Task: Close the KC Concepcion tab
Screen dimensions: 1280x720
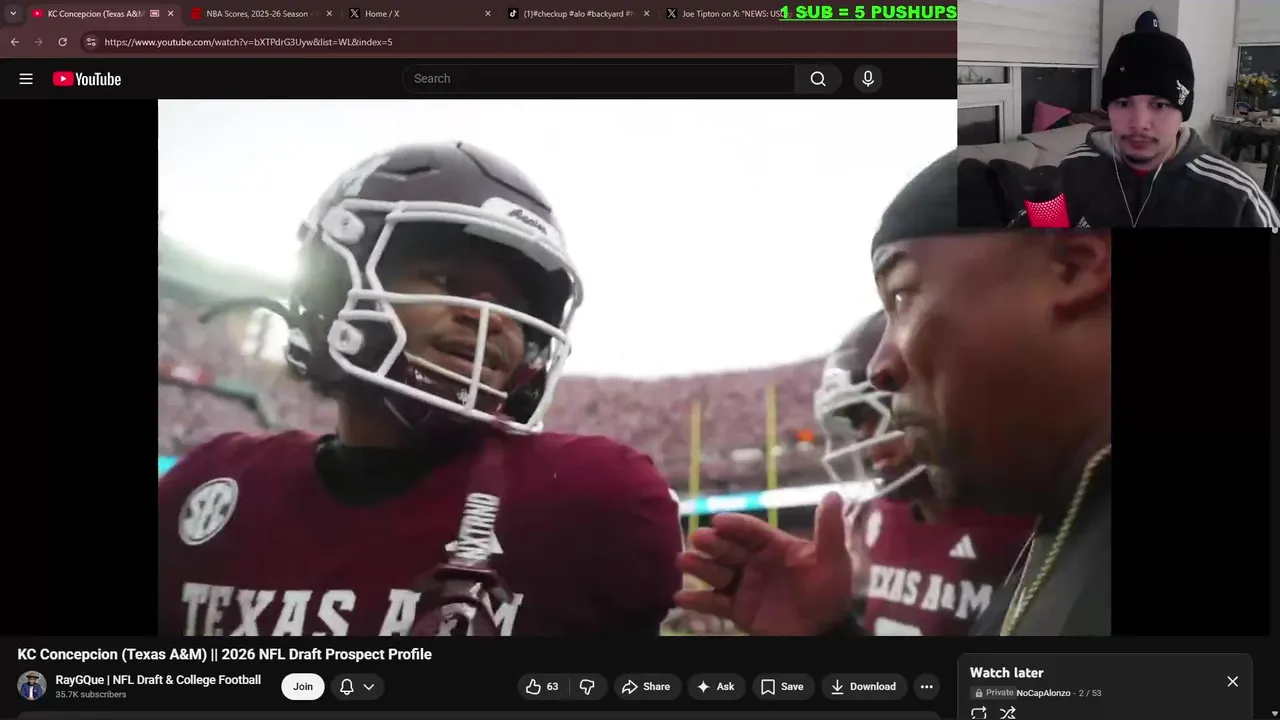Action: [x=170, y=14]
